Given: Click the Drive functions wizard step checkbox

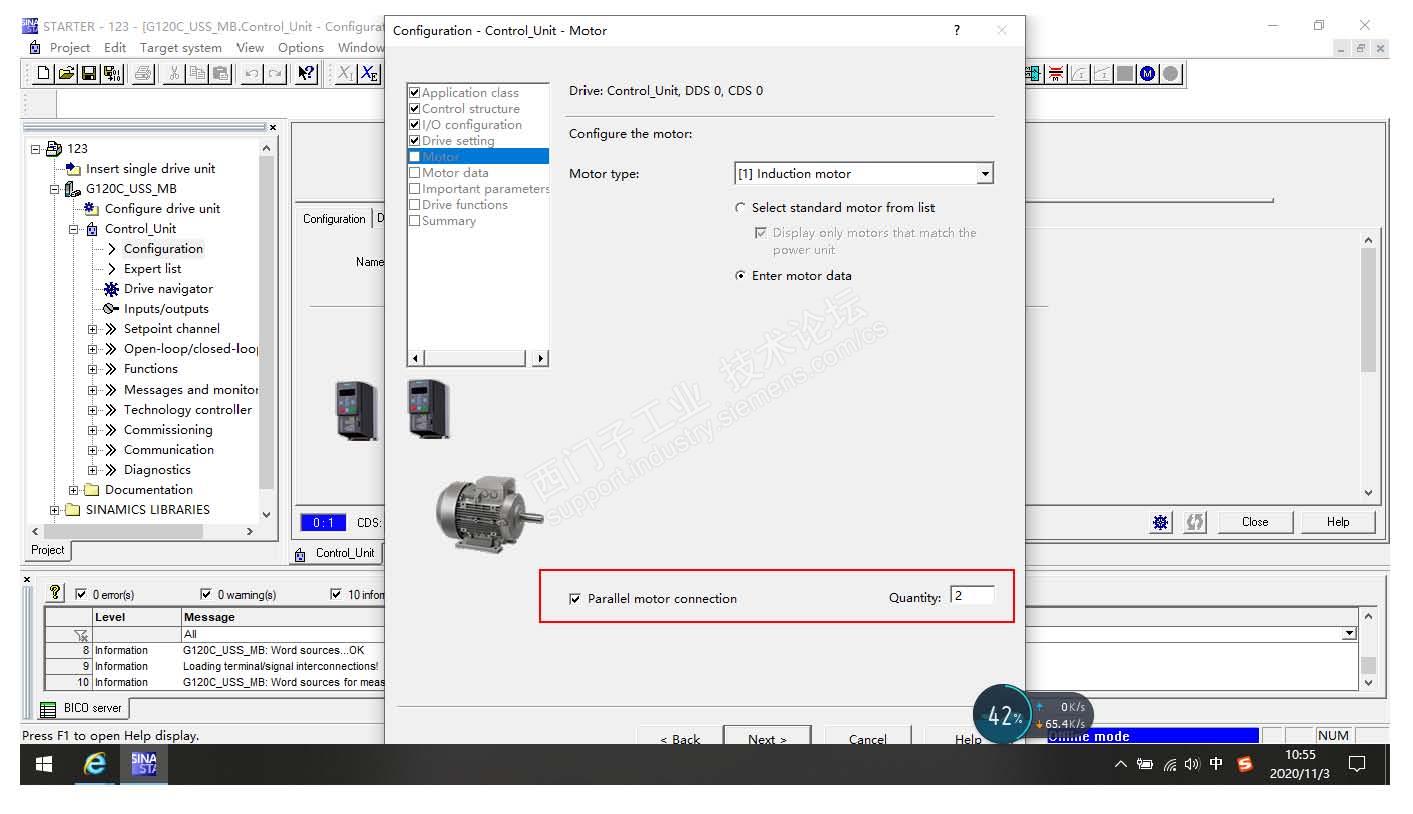Looking at the screenshot, I should click(415, 205).
